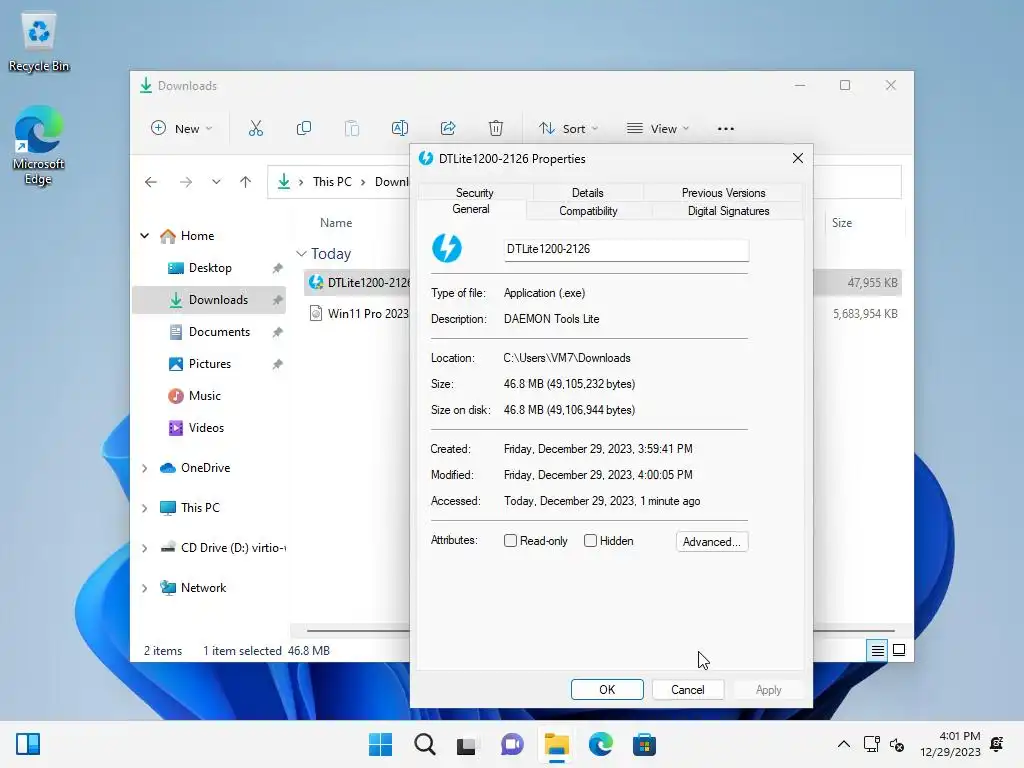Expand the OneDrive tree node
The image size is (1024, 768).
(145, 468)
